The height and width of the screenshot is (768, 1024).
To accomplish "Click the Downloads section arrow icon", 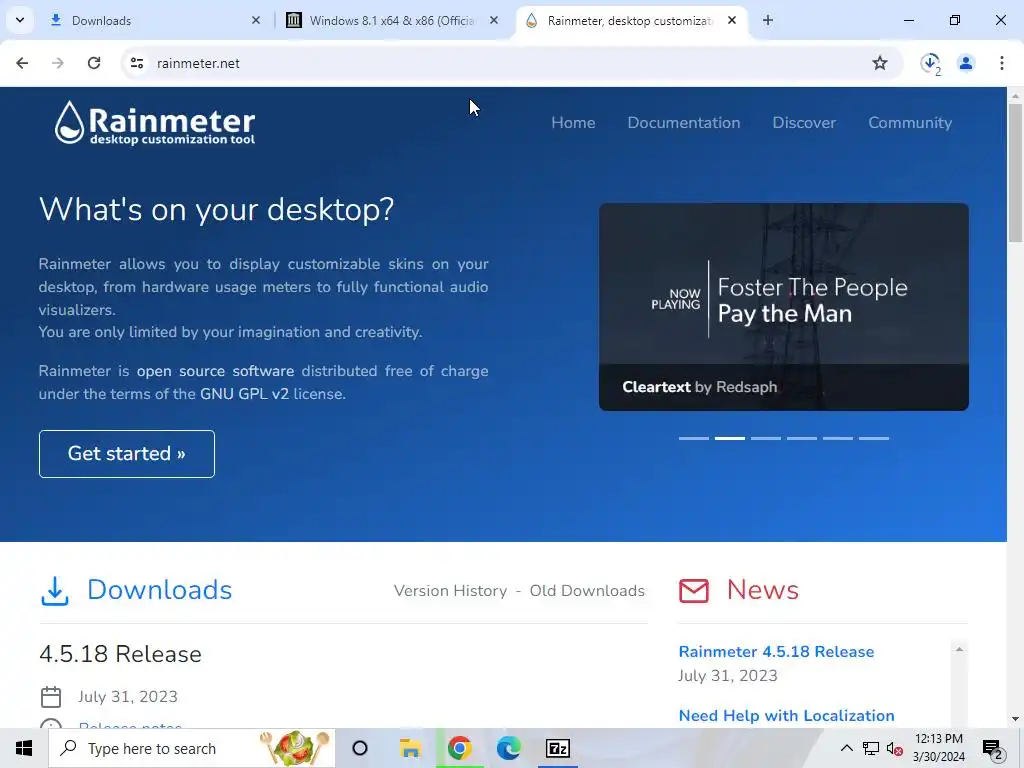I will point(55,591).
